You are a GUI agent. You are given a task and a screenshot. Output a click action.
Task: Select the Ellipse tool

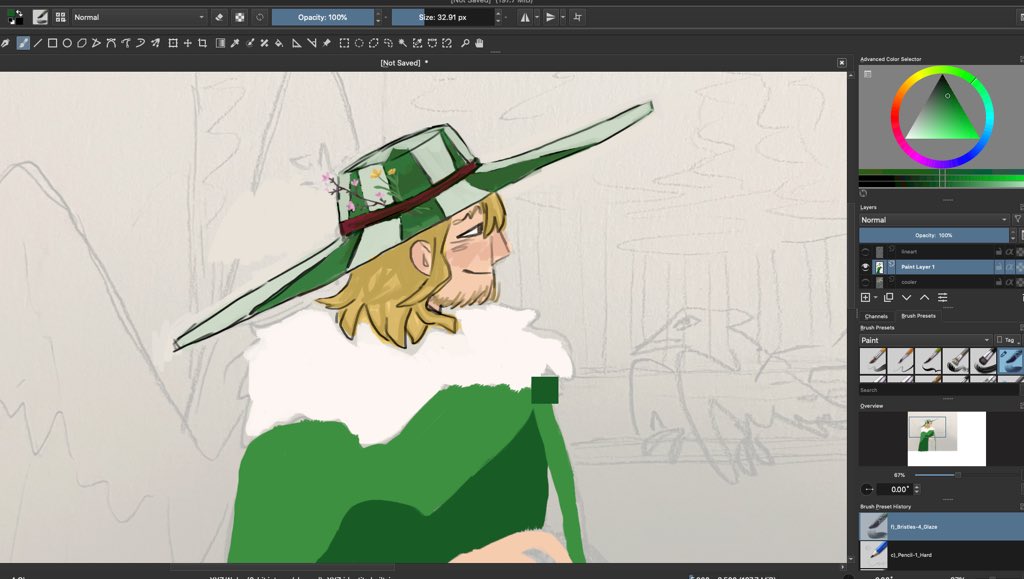pyautogui.click(x=67, y=43)
